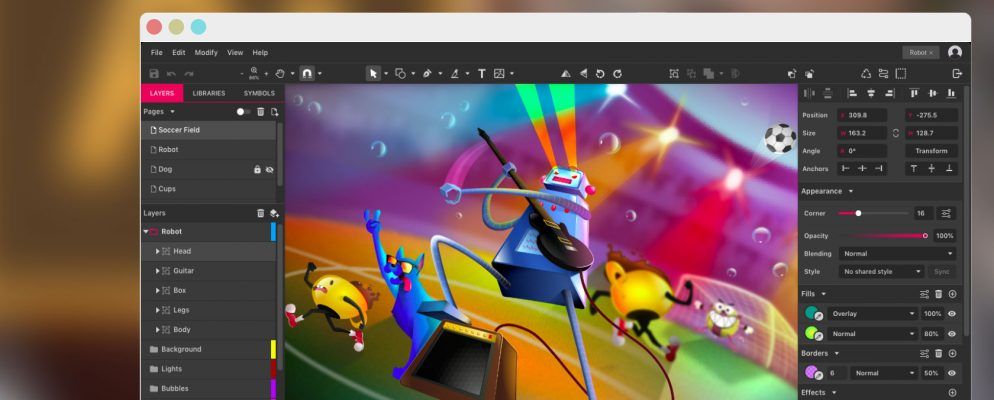Image resolution: width=994 pixels, height=400 pixels.
Task: Click the teal Overlay fill color swatch
Action: tap(811, 313)
